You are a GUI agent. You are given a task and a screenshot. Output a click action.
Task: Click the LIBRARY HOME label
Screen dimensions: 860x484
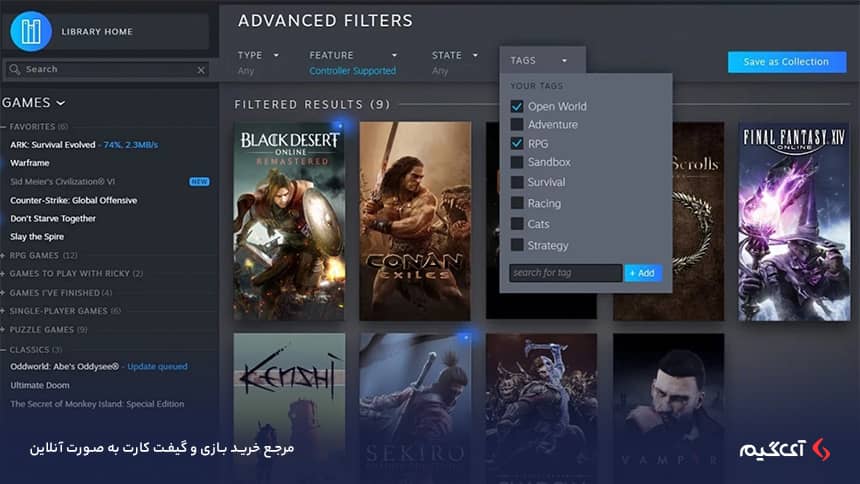97,32
